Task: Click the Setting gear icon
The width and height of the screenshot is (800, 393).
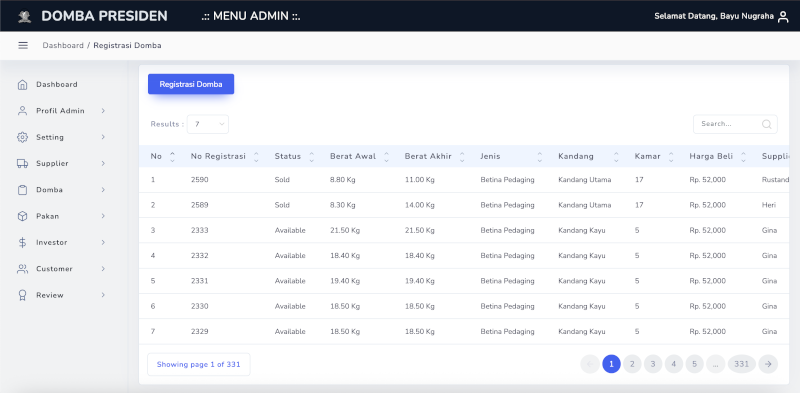Action: click(x=22, y=137)
